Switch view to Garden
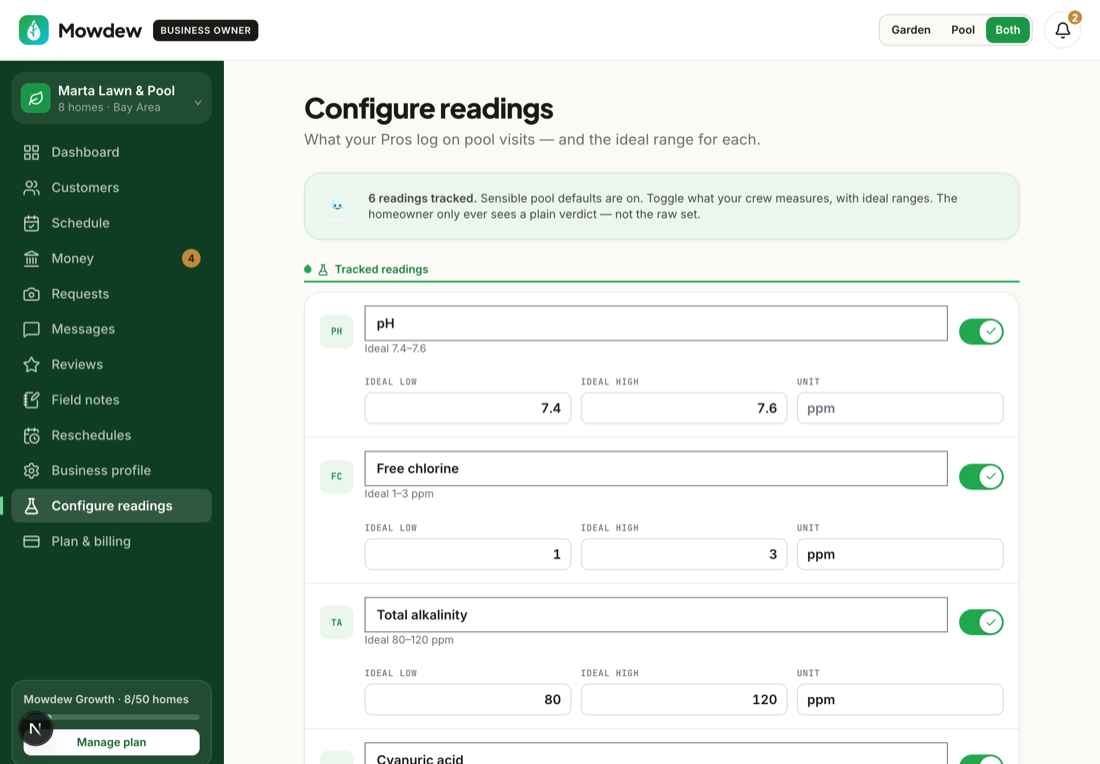1100x764 pixels. (x=911, y=30)
